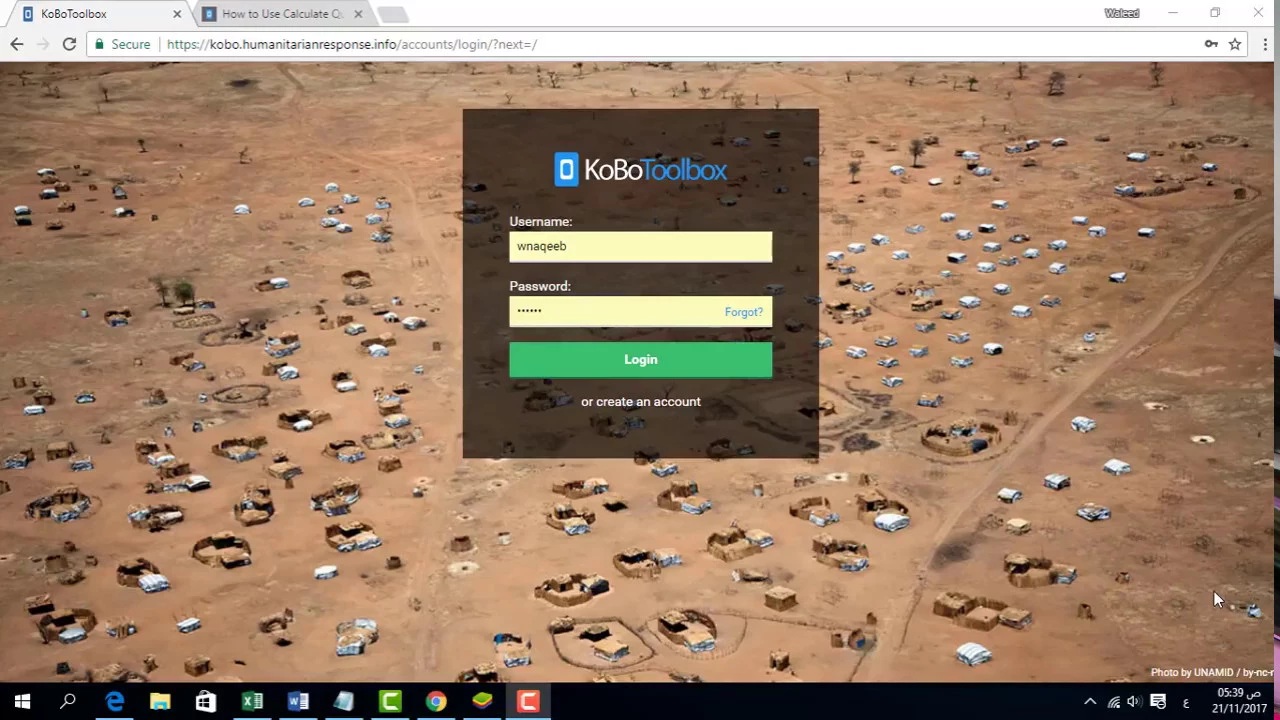Click the keyboard language indicator
Viewport: 1280px width, 720px height.
pyautogui.click(x=1186, y=703)
